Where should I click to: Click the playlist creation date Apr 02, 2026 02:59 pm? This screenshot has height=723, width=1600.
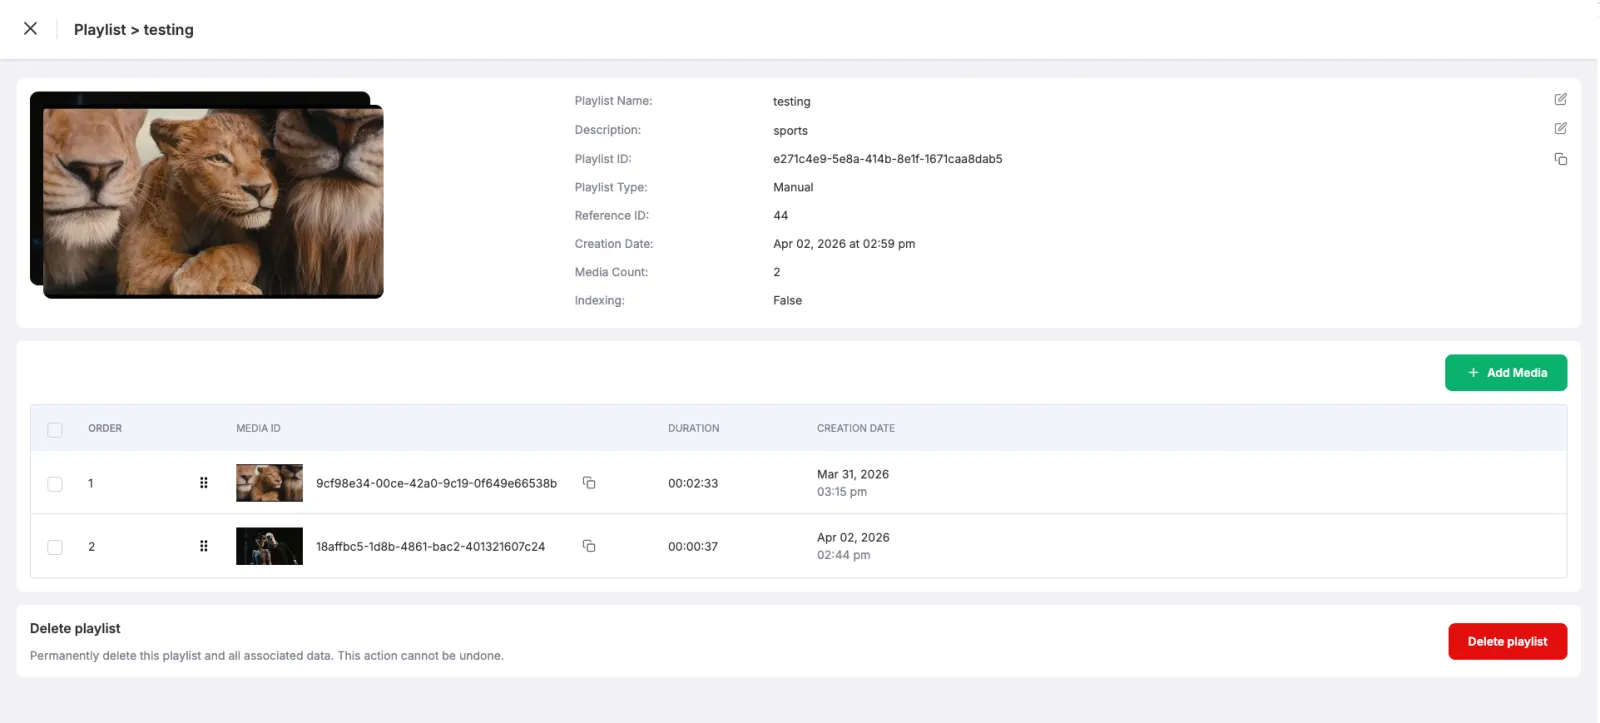(844, 244)
